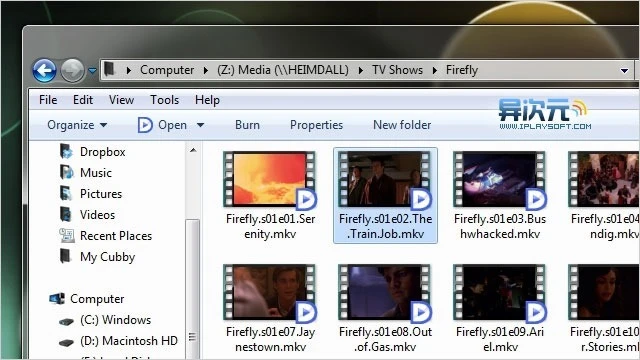The width and height of the screenshot is (640, 360).
Task: Select Firefly.s01e01.Serenity.mkv thumbnail
Action: coord(269,179)
